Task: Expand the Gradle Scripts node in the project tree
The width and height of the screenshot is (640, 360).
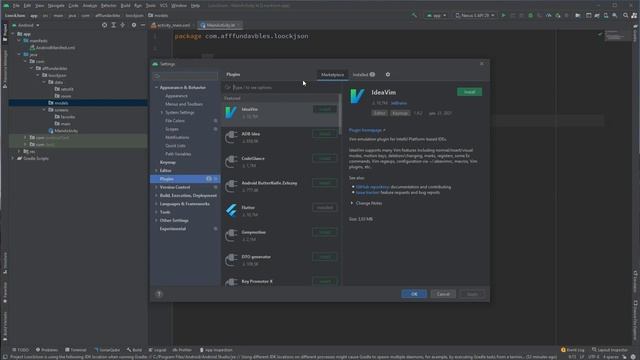Action: pos(13,158)
